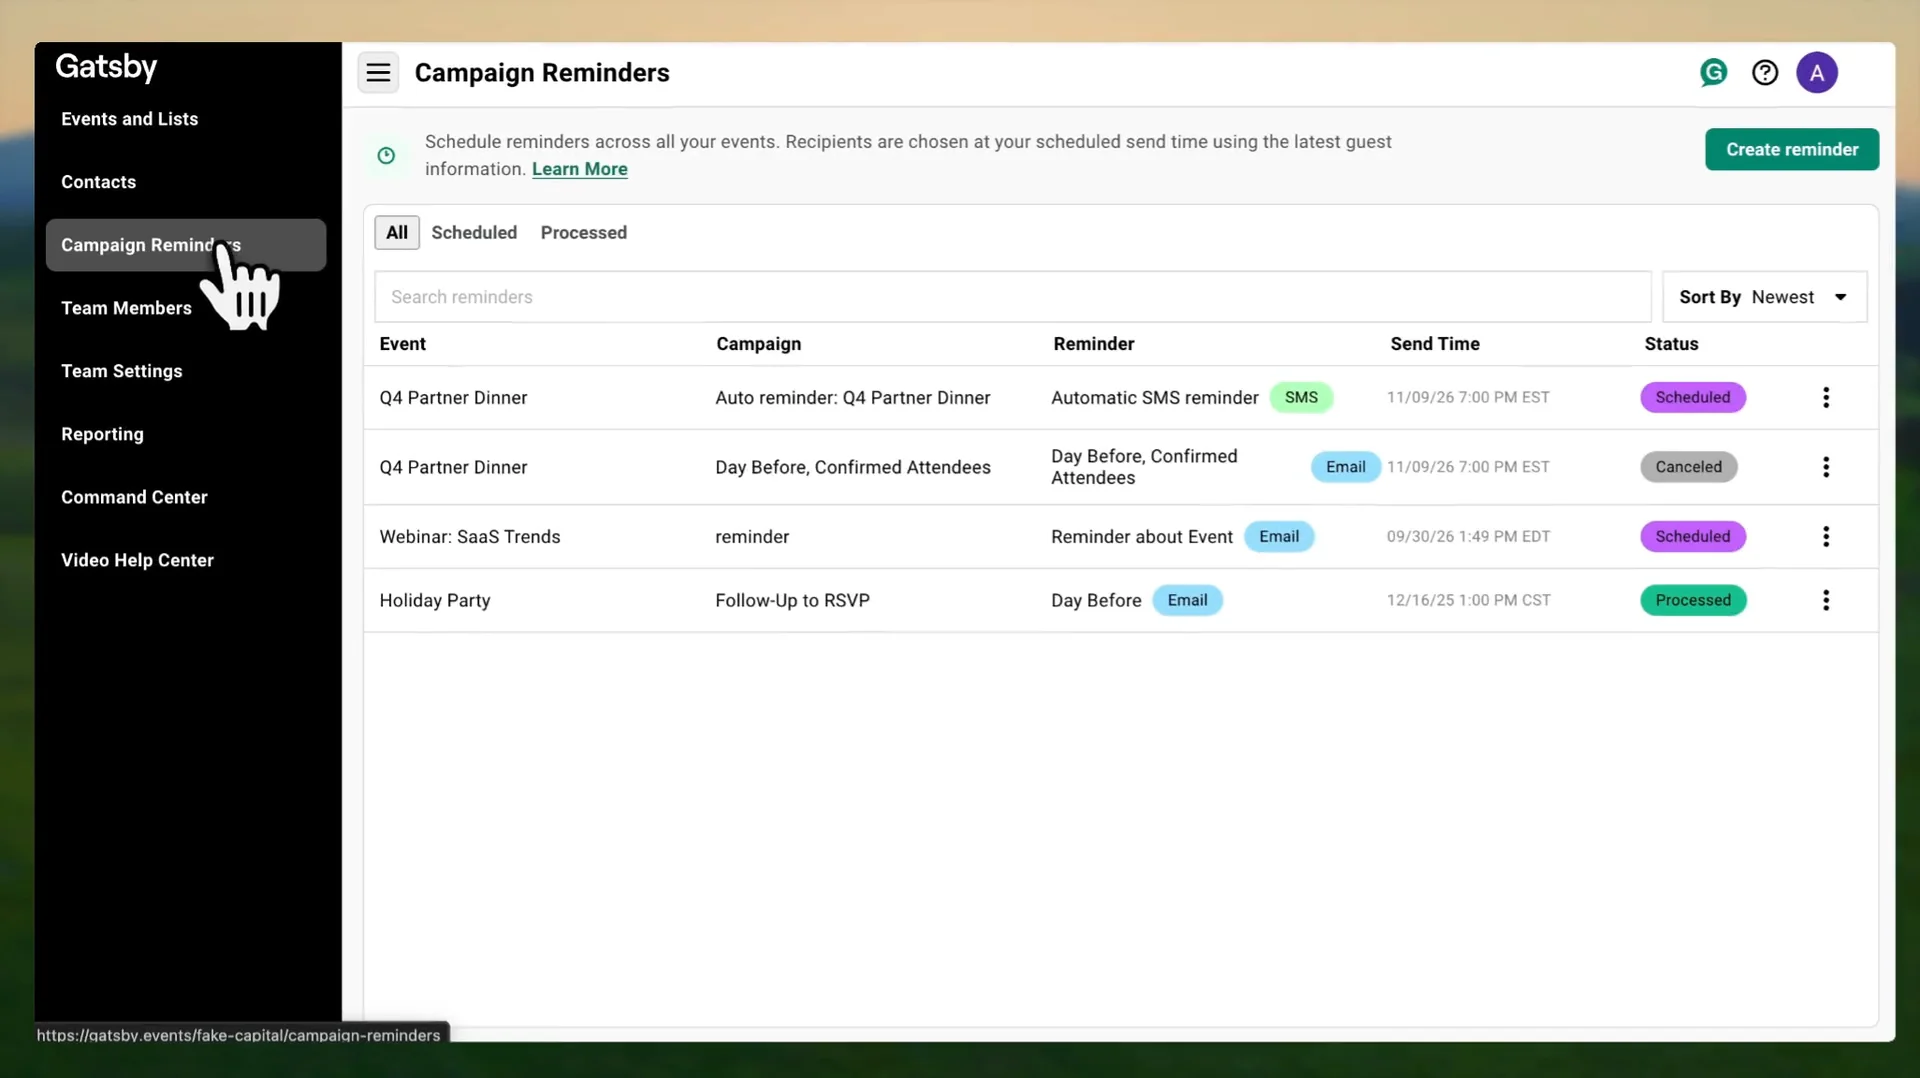The image size is (1920, 1078).
Task: Click the Send Time column header
Action: (x=1435, y=344)
